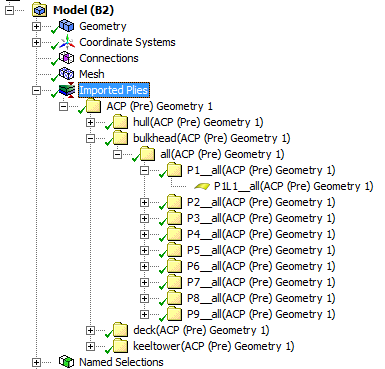Screen dimensions: 385x369
Task: Select ACP (Pre) Geometry 1 label
Action: 159,106
